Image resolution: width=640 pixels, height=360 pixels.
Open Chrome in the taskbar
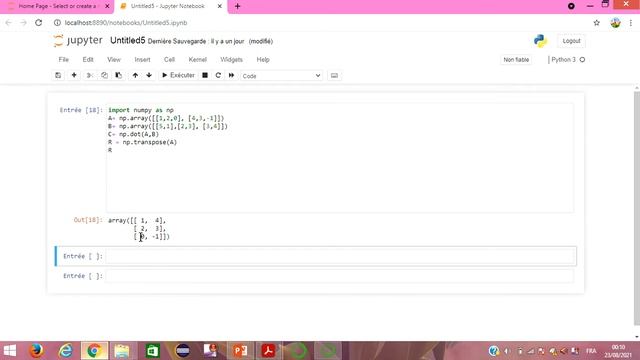pyautogui.click(x=94, y=351)
